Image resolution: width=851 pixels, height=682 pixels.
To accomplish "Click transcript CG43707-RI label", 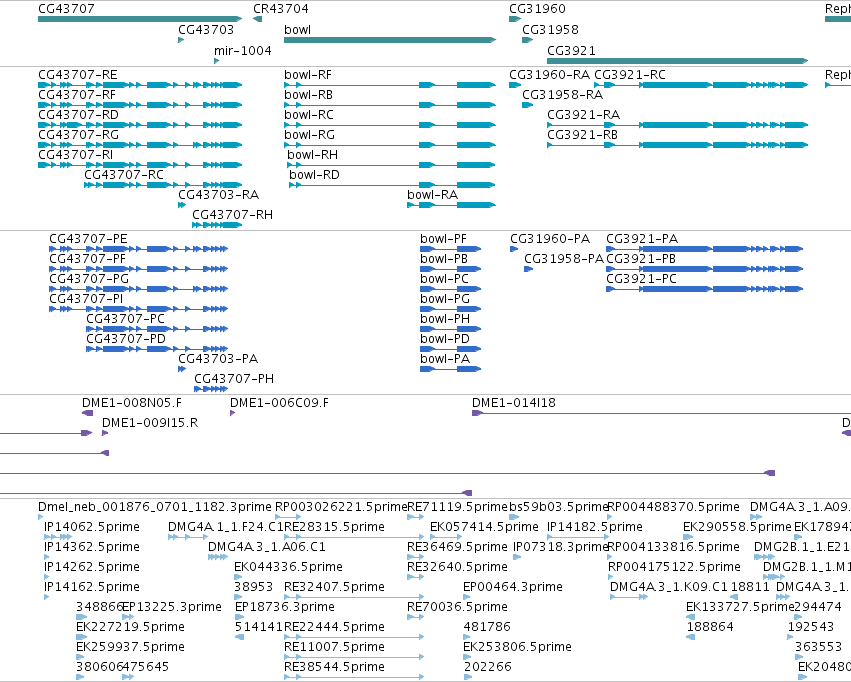I will tap(75, 155).
